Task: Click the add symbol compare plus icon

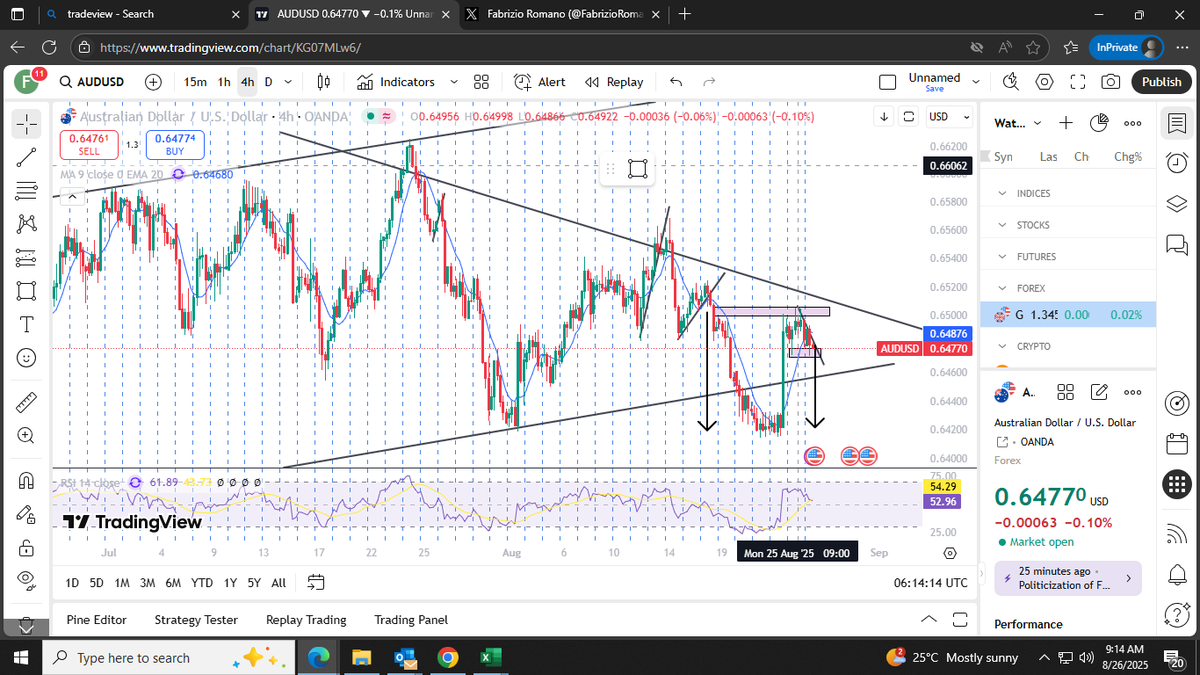Action: pos(154,82)
